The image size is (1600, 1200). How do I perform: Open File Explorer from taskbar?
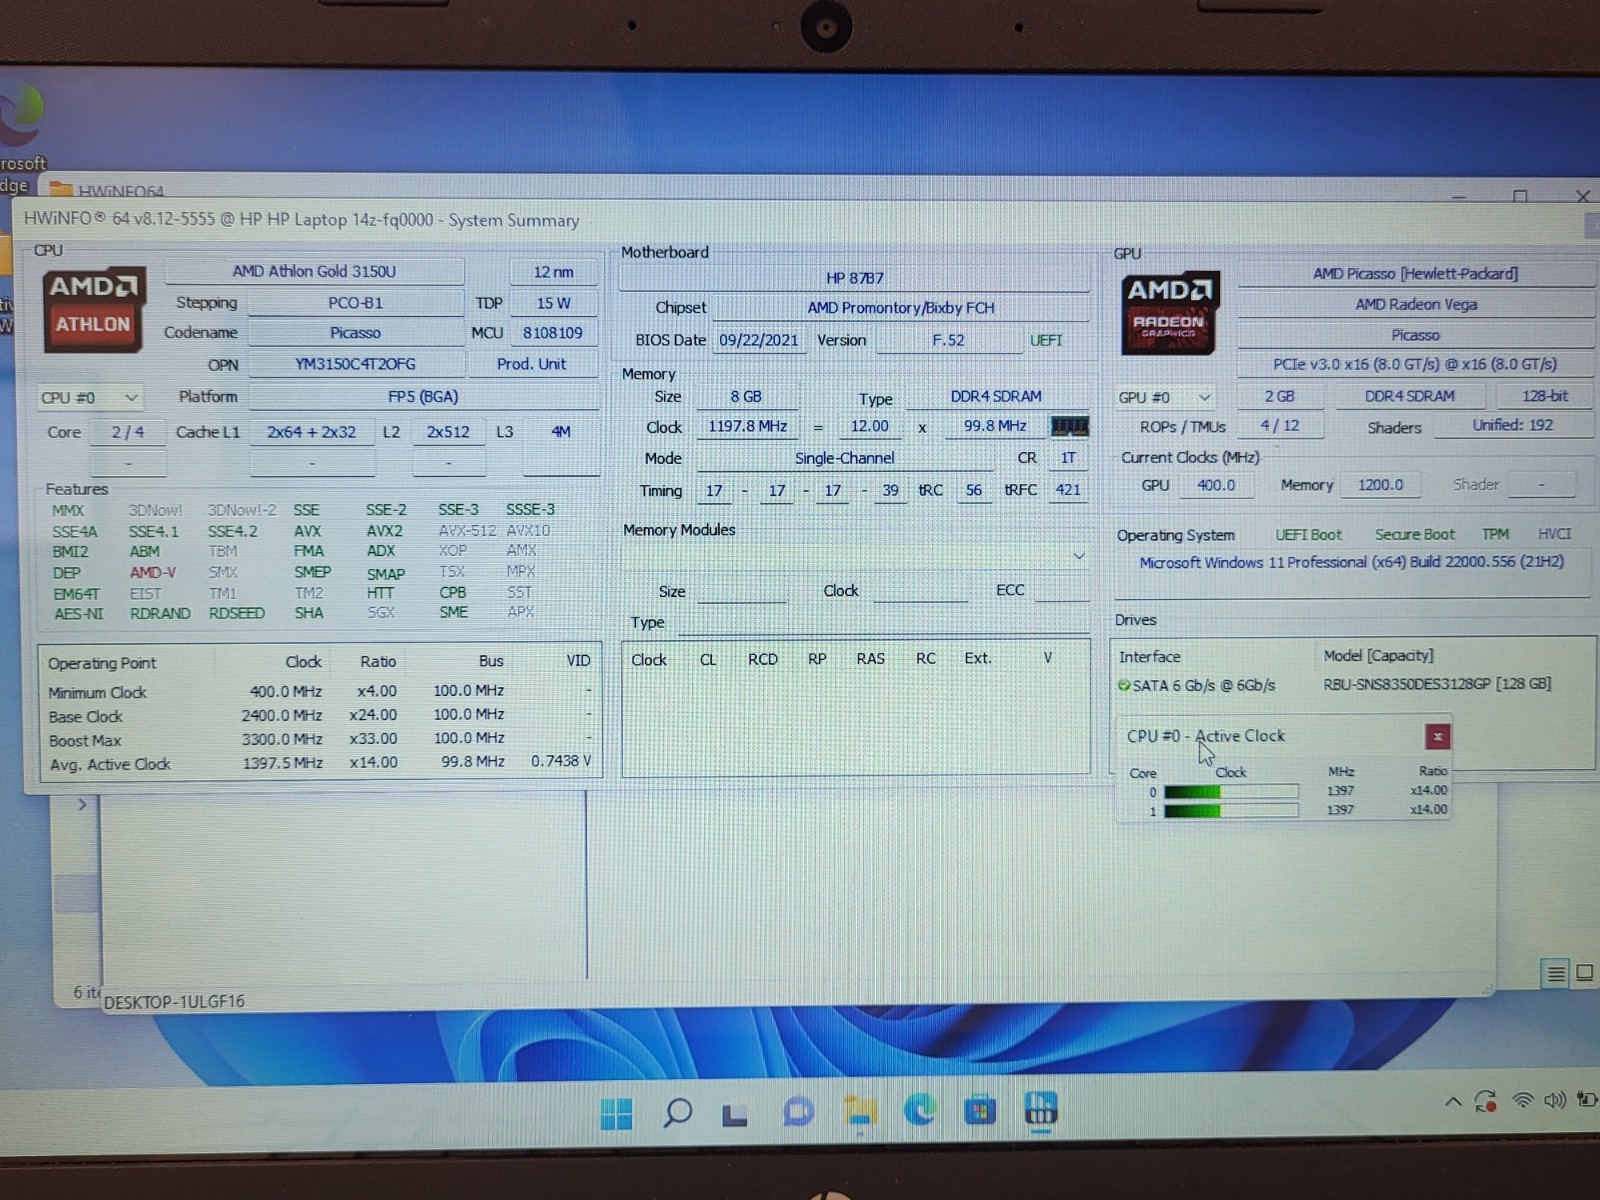click(860, 1112)
